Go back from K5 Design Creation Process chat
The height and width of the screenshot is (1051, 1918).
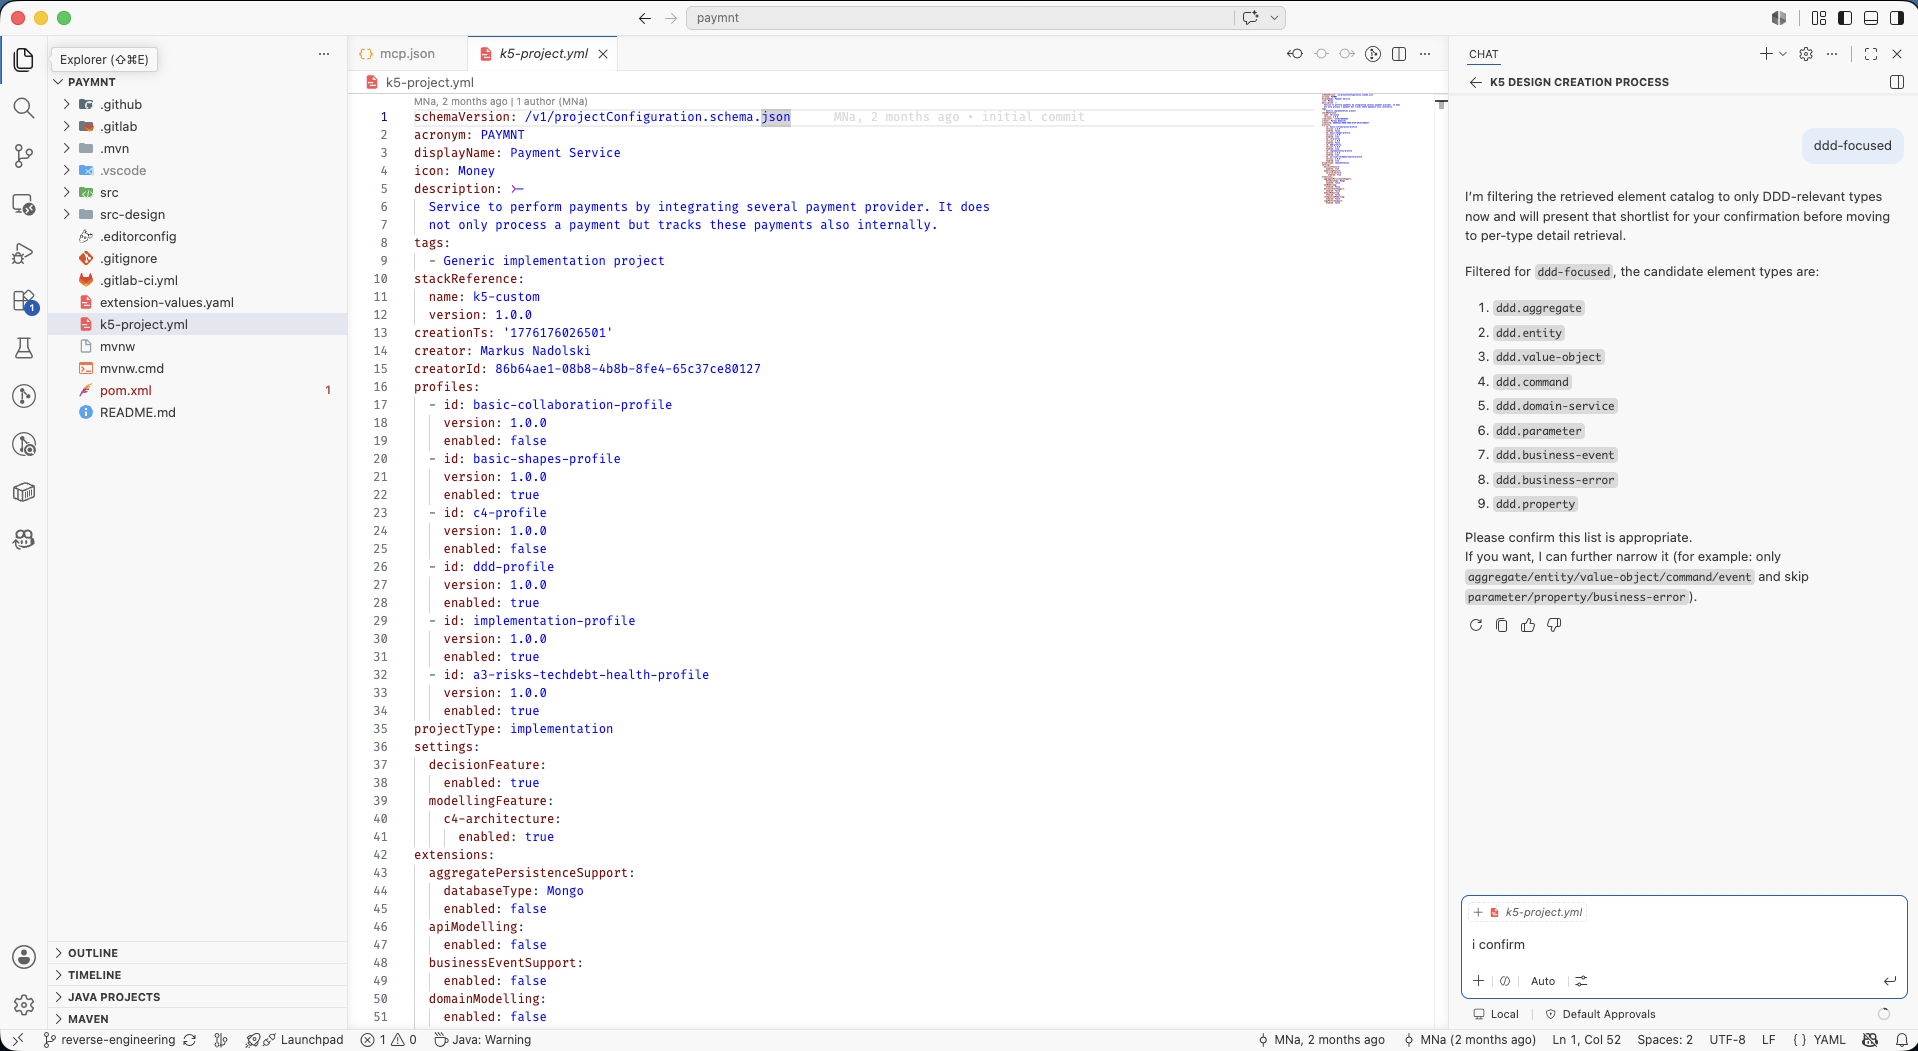tap(1475, 82)
